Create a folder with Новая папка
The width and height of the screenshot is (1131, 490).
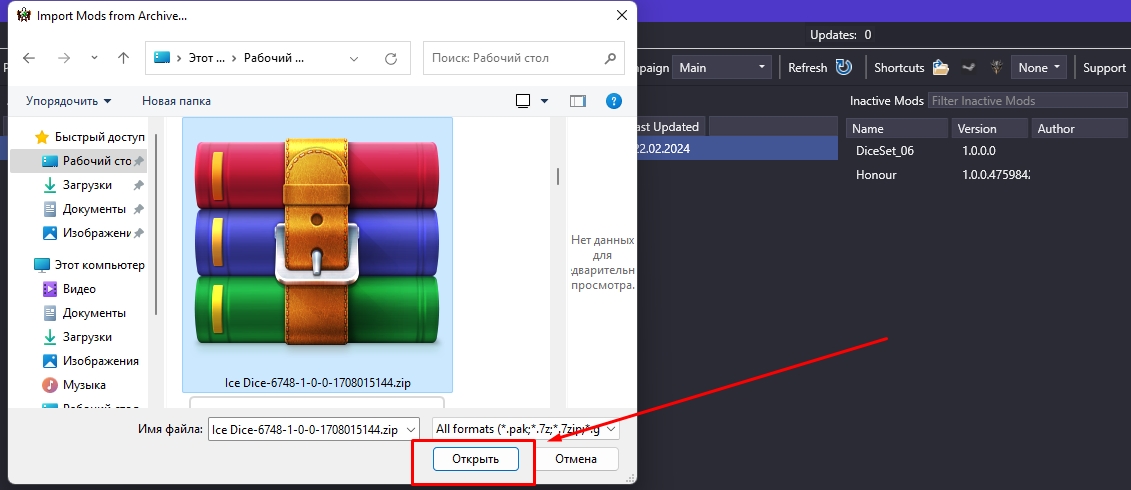177,101
